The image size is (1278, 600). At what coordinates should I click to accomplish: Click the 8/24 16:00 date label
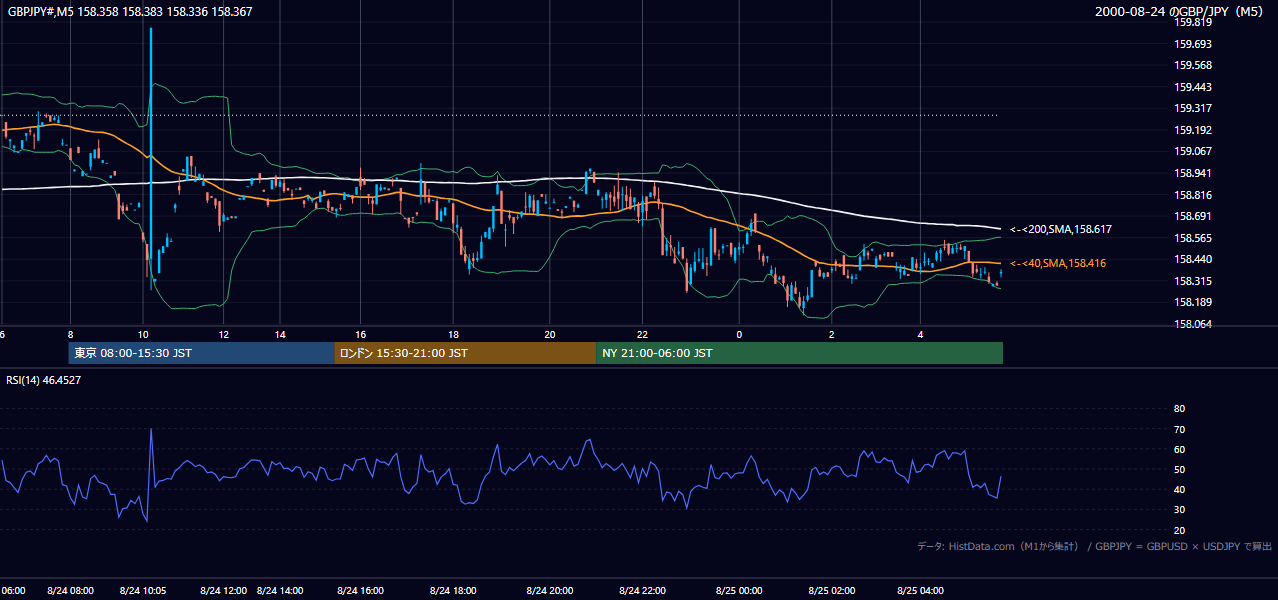tap(360, 591)
